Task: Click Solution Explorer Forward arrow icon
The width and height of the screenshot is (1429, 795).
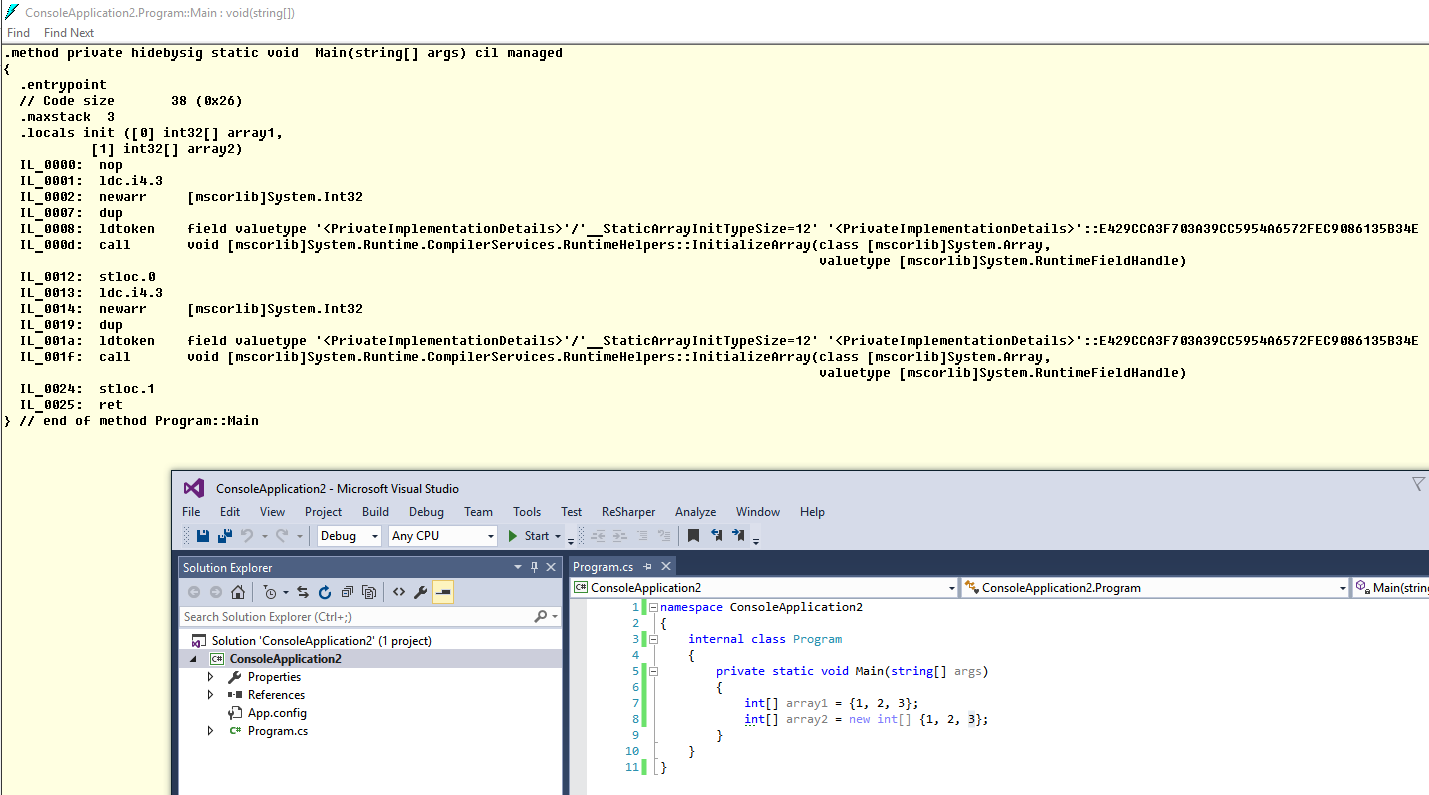Action: (215, 592)
